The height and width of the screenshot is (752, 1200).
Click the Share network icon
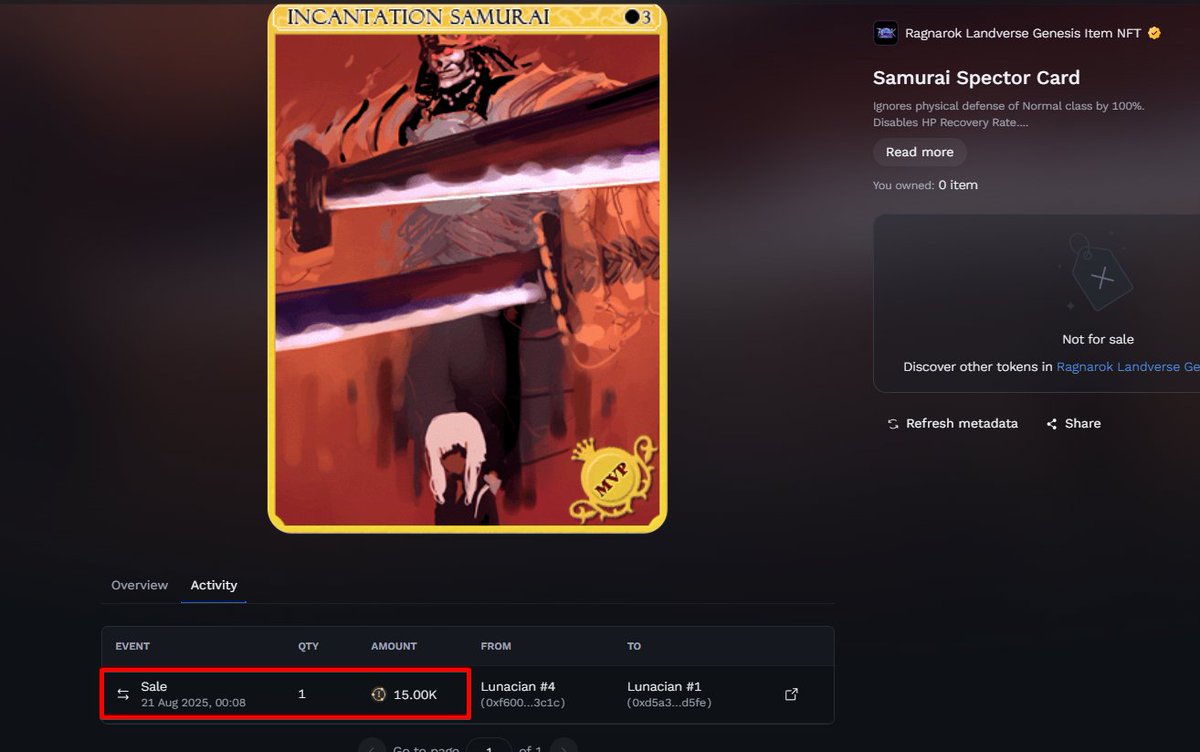(1052, 424)
